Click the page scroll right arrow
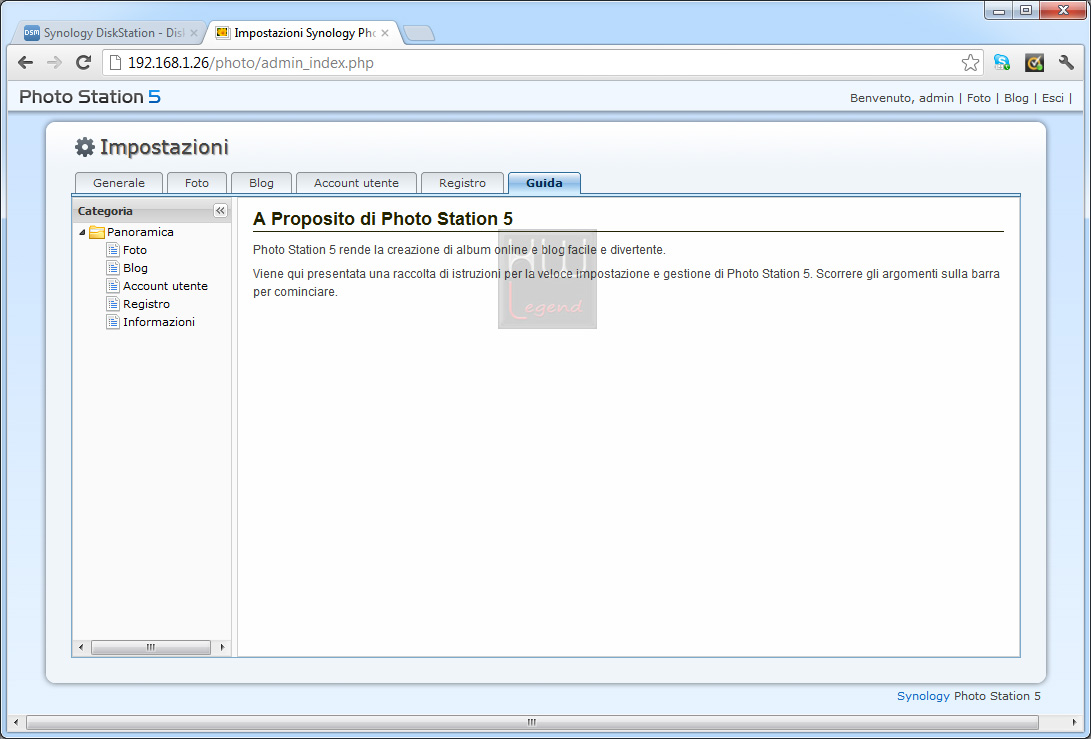 point(1074,722)
